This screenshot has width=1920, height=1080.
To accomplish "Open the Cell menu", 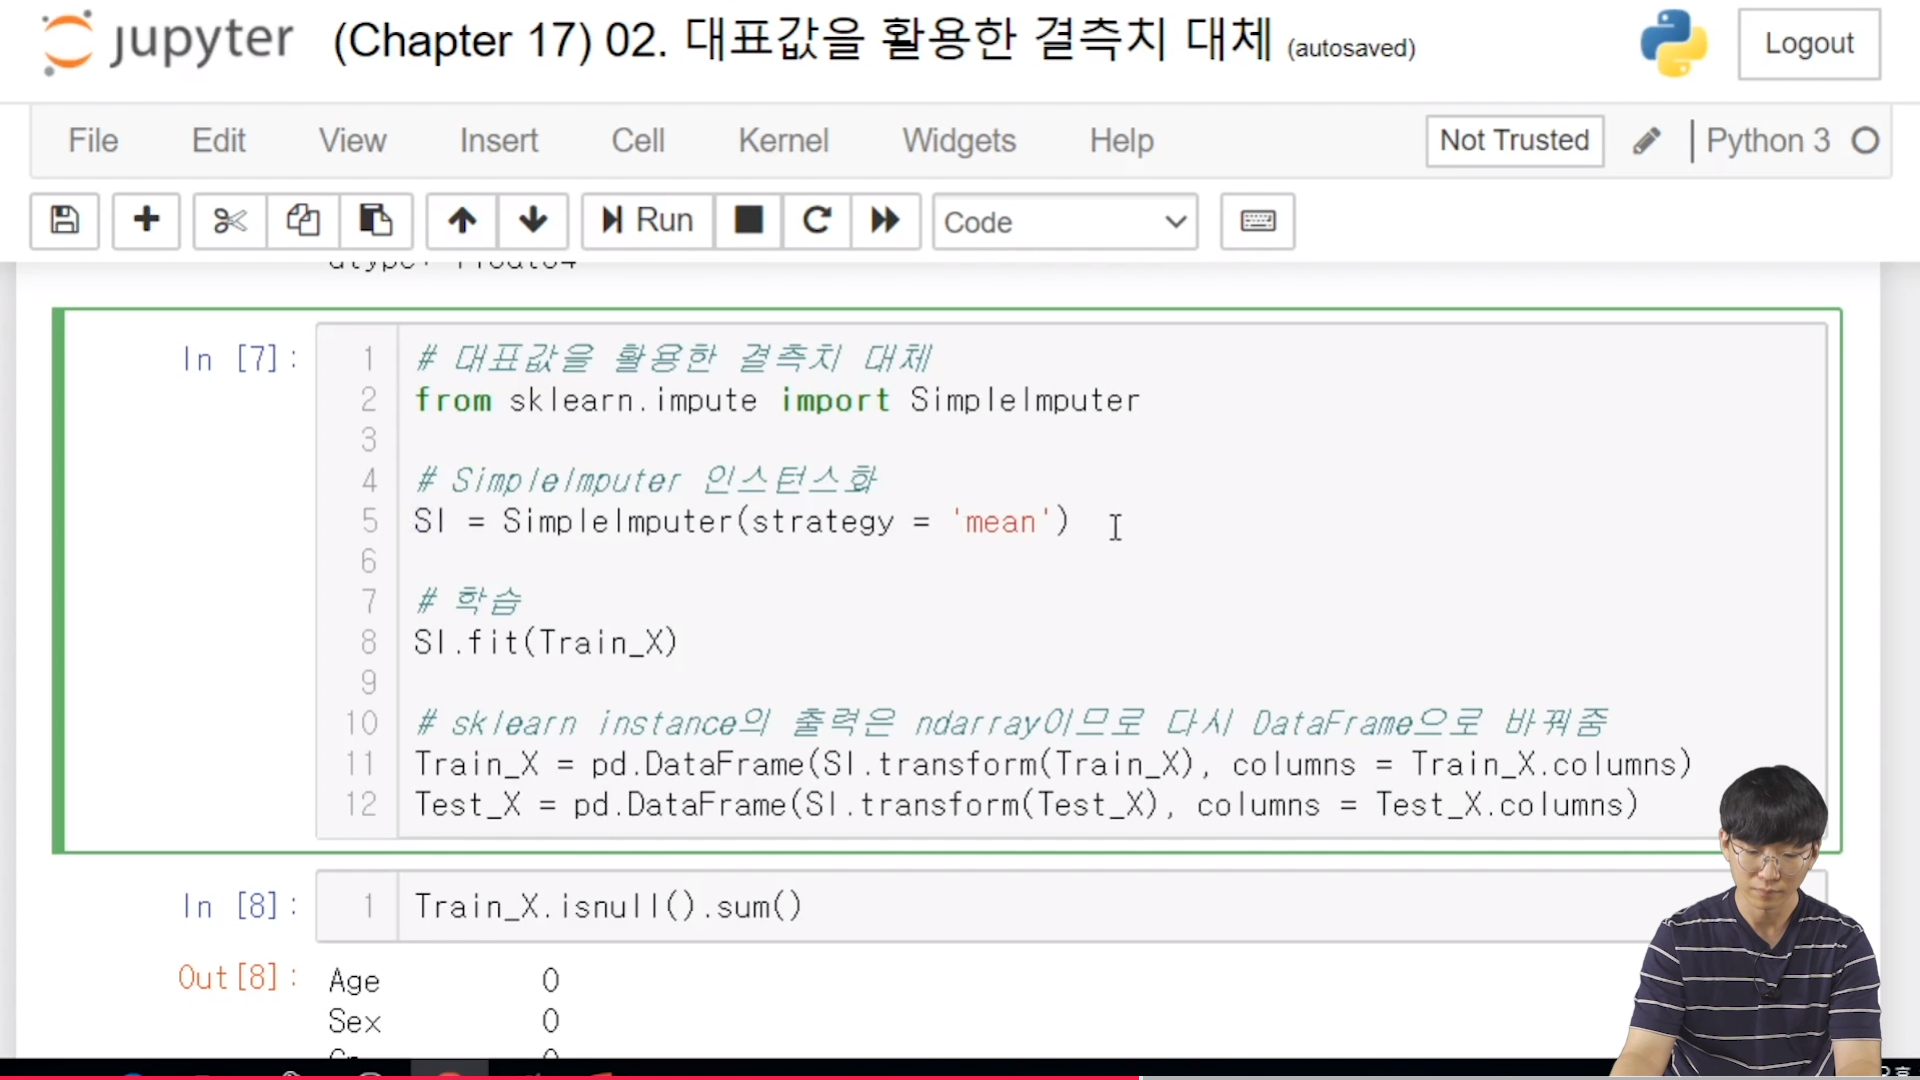I will point(637,141).
